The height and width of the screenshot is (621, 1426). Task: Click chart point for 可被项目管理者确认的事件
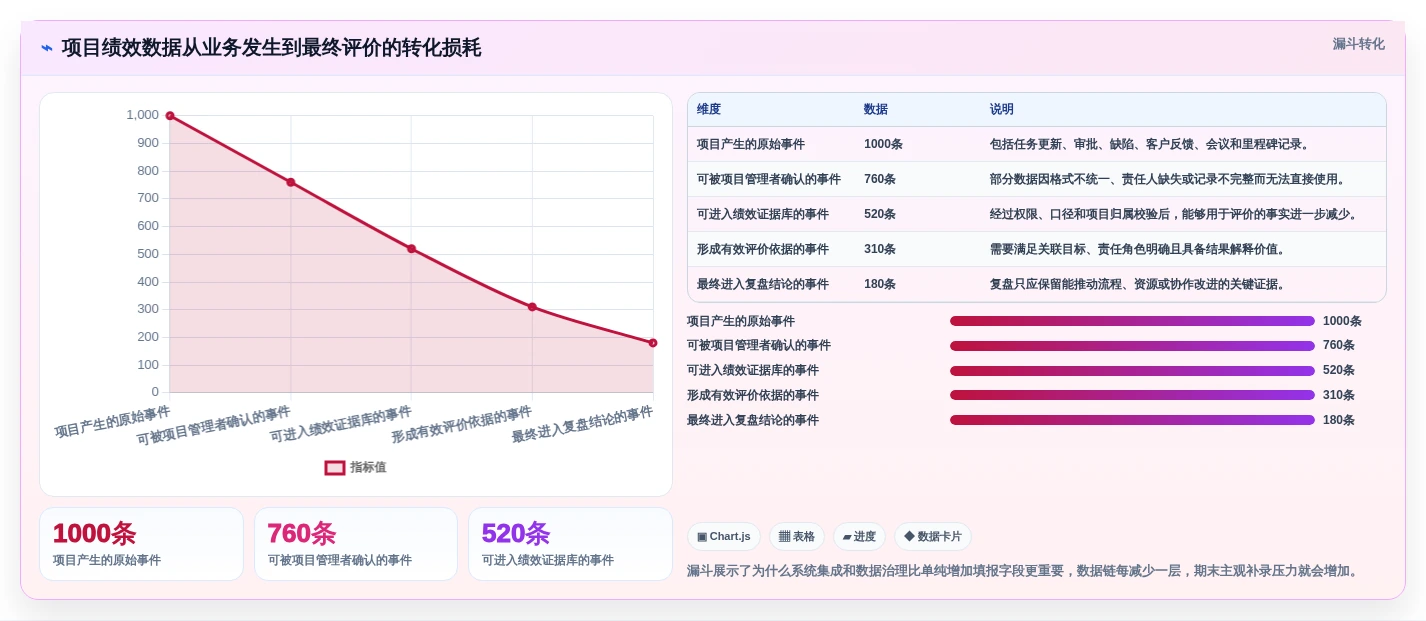(291, 182)
